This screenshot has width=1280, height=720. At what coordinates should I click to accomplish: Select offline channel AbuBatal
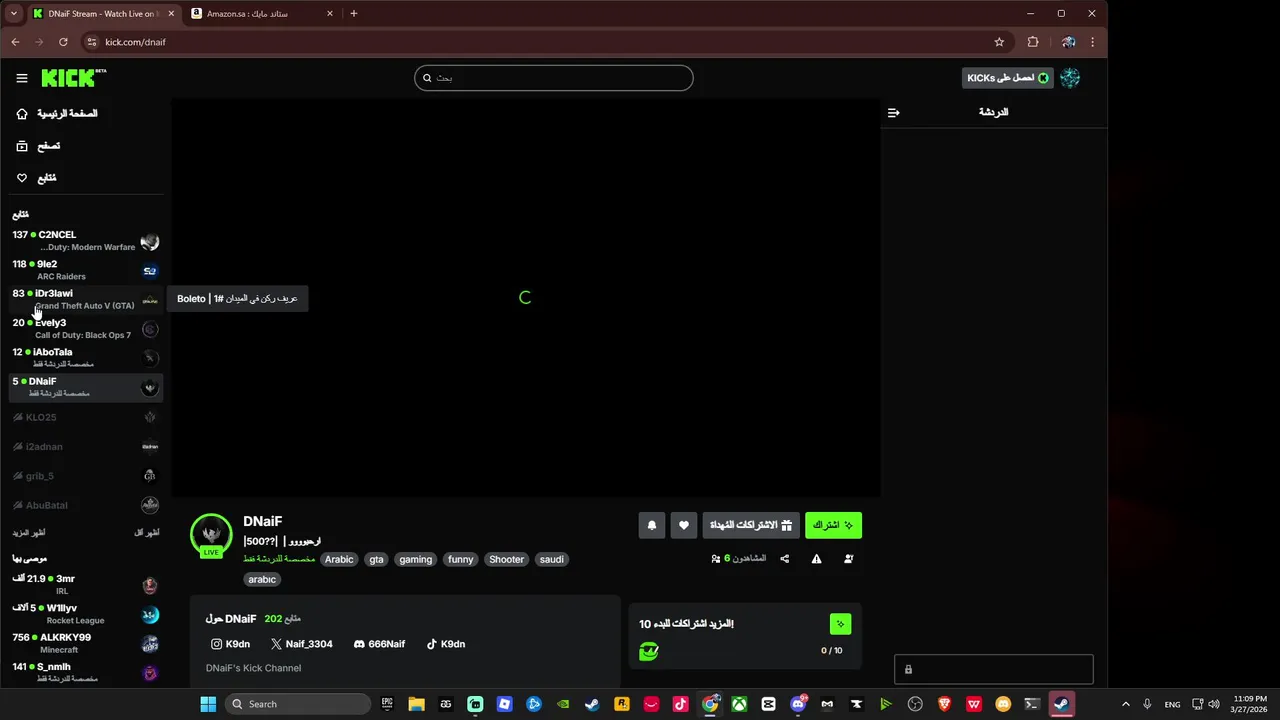point(86,505)
